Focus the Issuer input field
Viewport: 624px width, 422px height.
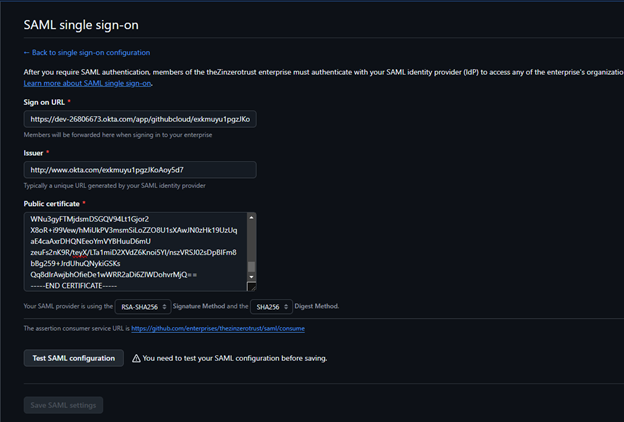140,170
